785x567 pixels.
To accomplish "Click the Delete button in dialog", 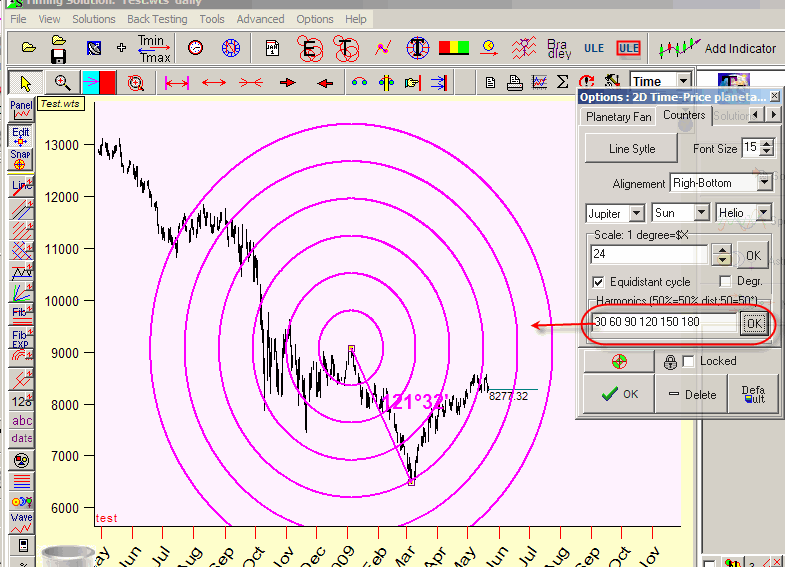I will click(x=691, y=394).
